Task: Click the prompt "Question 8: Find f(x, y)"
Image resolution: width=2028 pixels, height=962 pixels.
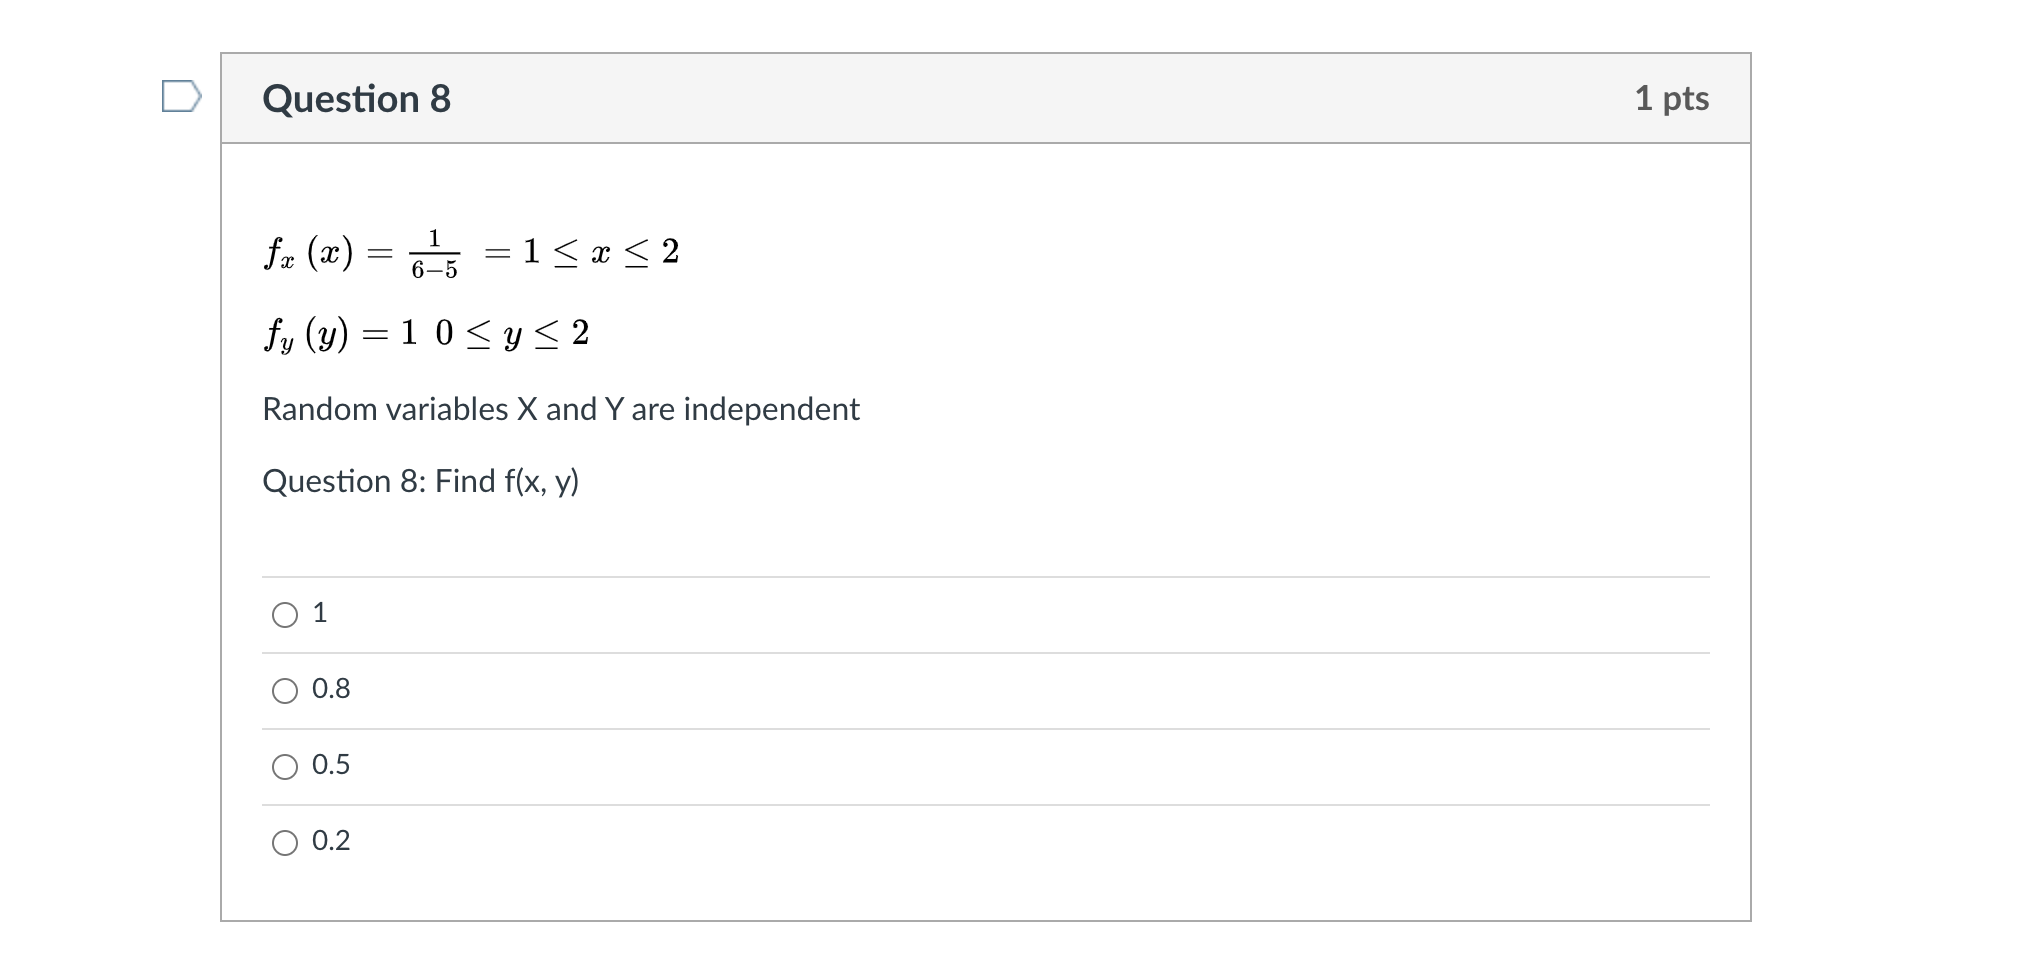Action: click(421, 482)
